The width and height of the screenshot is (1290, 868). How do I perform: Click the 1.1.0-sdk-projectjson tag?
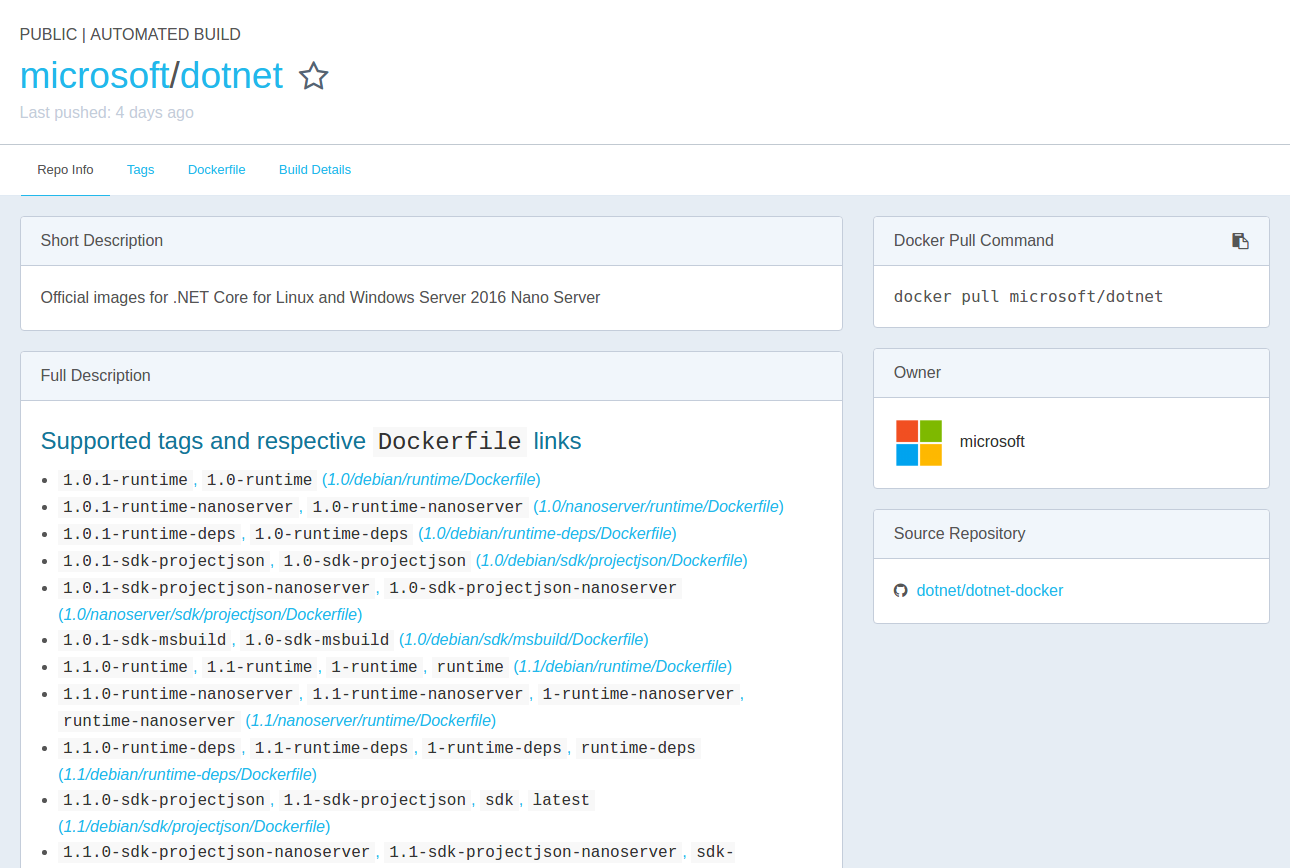click(x=164, y=799)
